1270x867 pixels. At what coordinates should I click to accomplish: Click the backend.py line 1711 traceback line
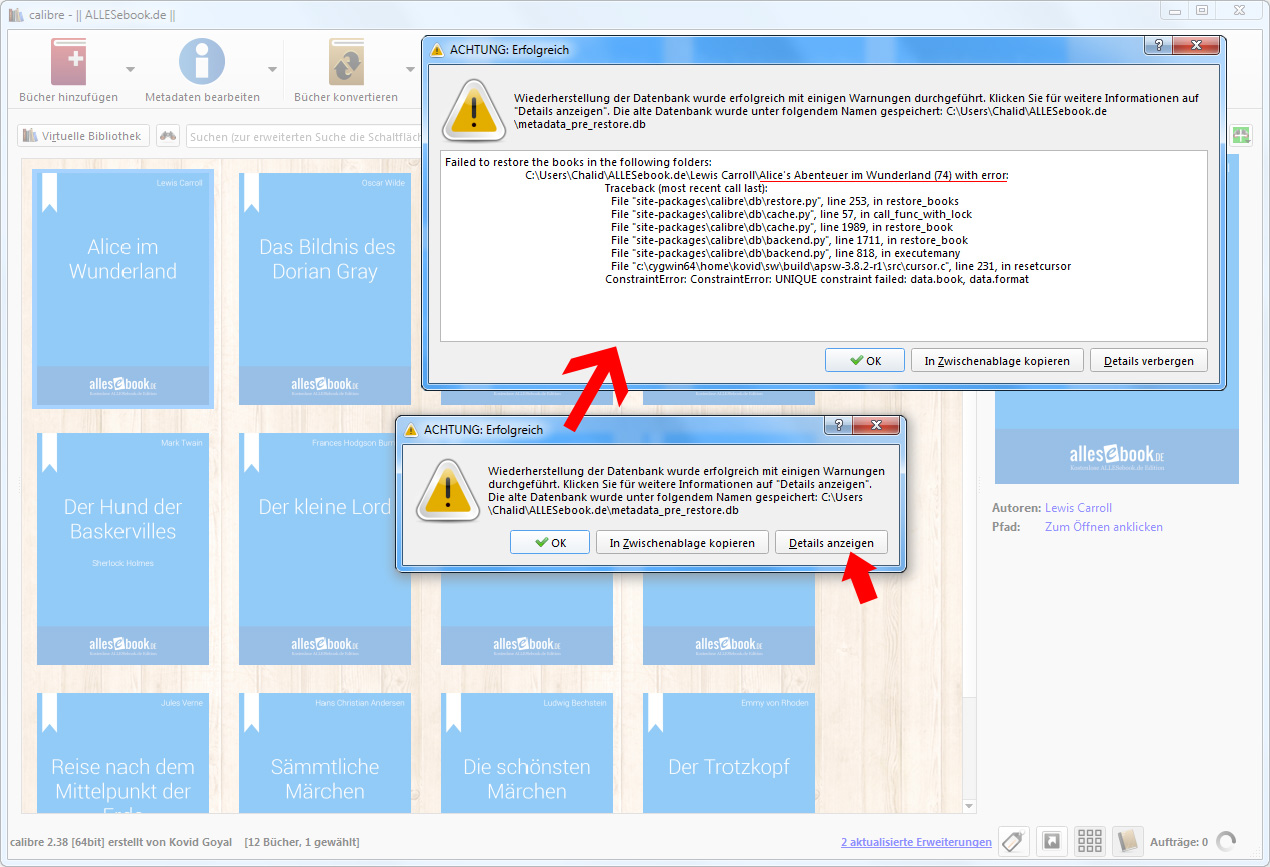[789, 240]
